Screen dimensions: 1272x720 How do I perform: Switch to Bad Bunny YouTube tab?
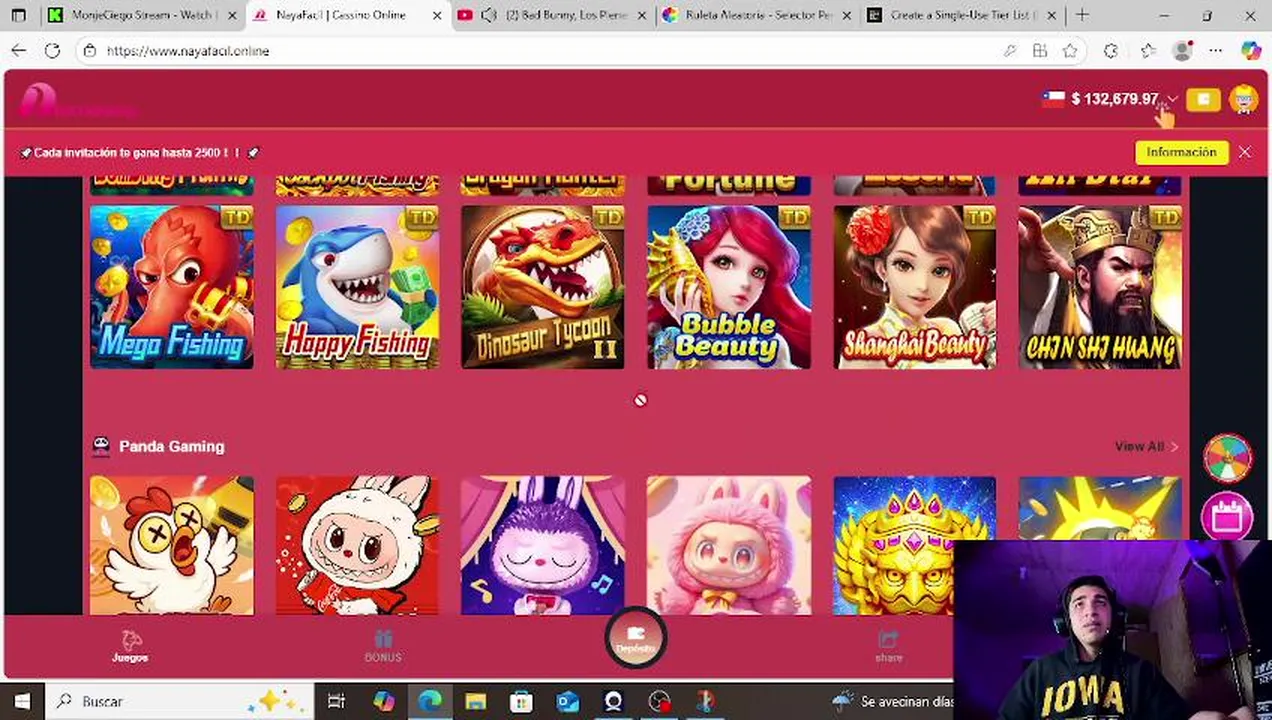550,15
